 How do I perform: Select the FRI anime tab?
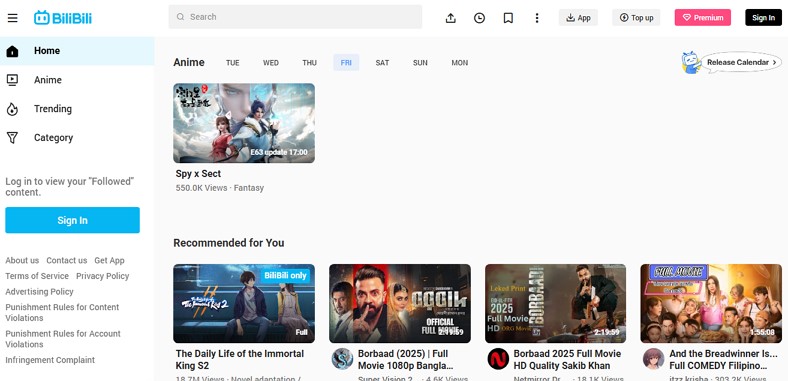(x=346, y=63)
